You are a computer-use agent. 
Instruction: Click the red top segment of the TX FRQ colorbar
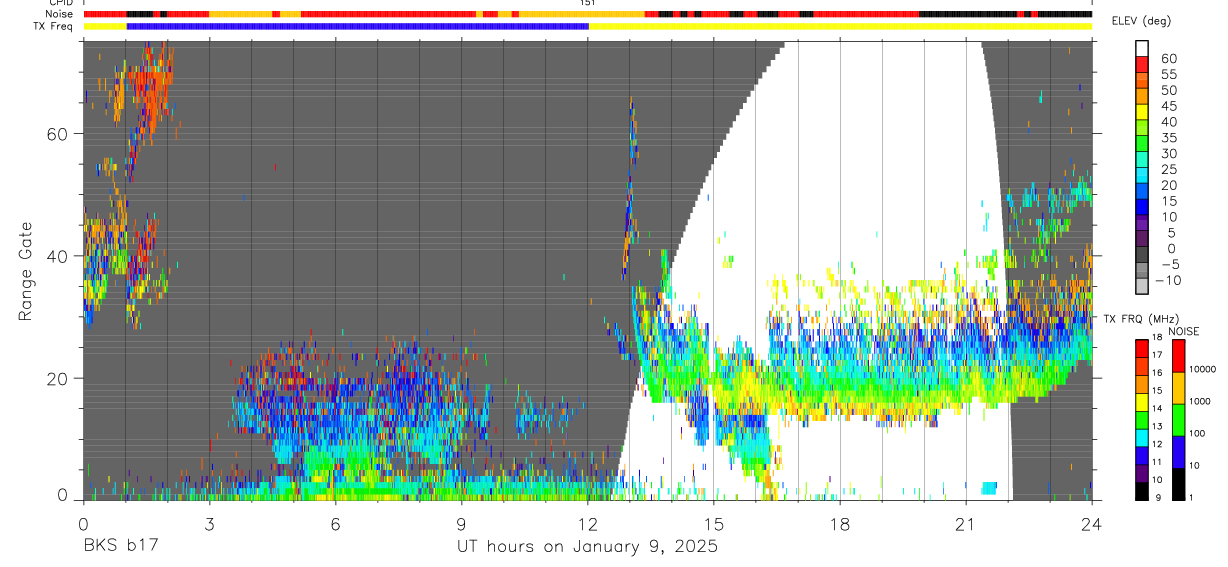[x=1142, y=349]
